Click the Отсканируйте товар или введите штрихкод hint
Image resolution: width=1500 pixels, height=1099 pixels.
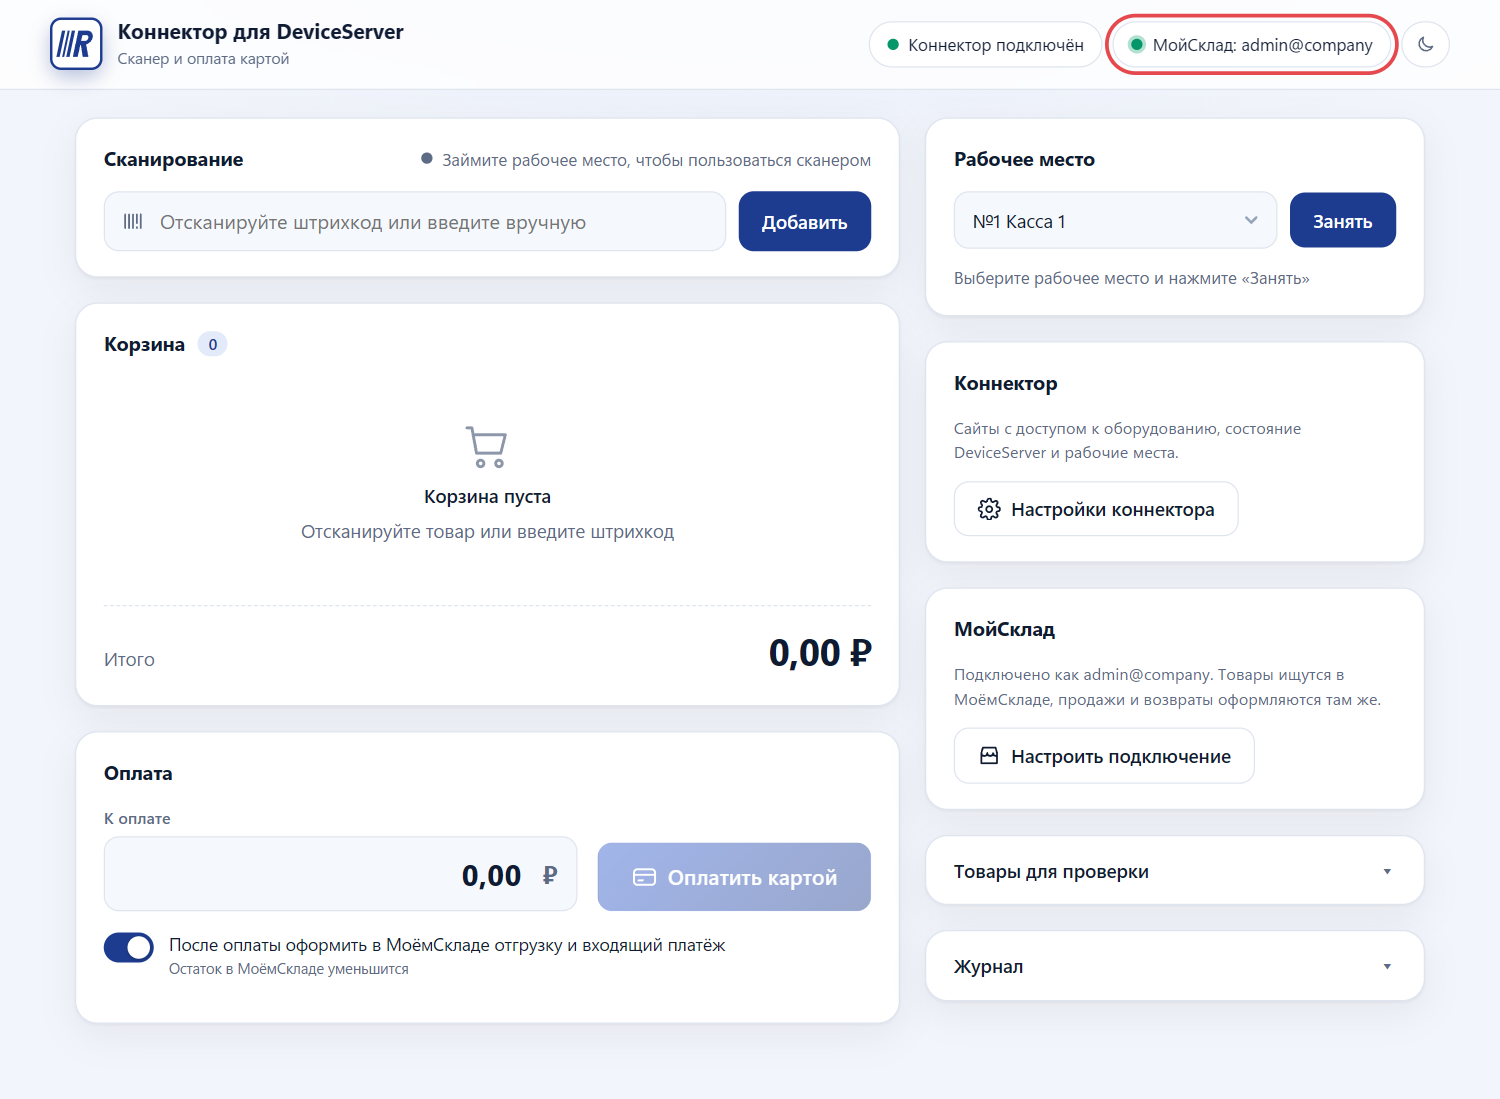[x=487, y=532]
